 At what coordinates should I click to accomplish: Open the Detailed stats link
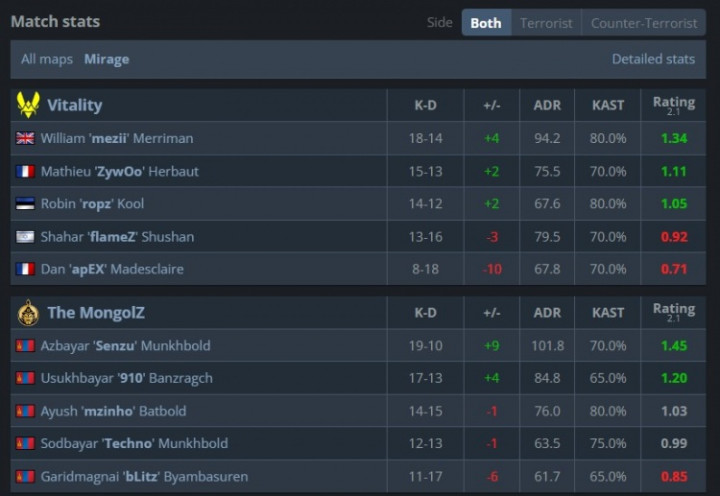click(x=653, y=59)
